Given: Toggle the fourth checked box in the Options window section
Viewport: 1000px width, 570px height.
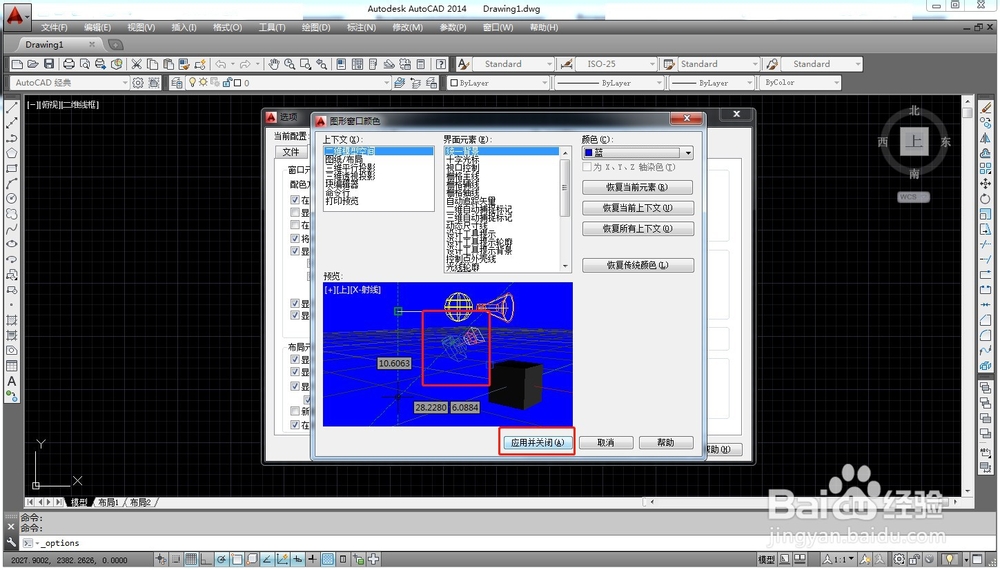Looking at the screenshot, I should point(295,238).
